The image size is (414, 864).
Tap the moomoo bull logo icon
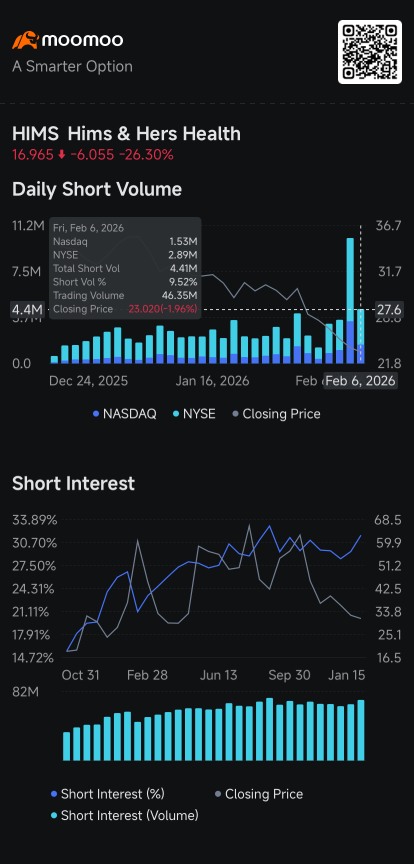[25, 40]
